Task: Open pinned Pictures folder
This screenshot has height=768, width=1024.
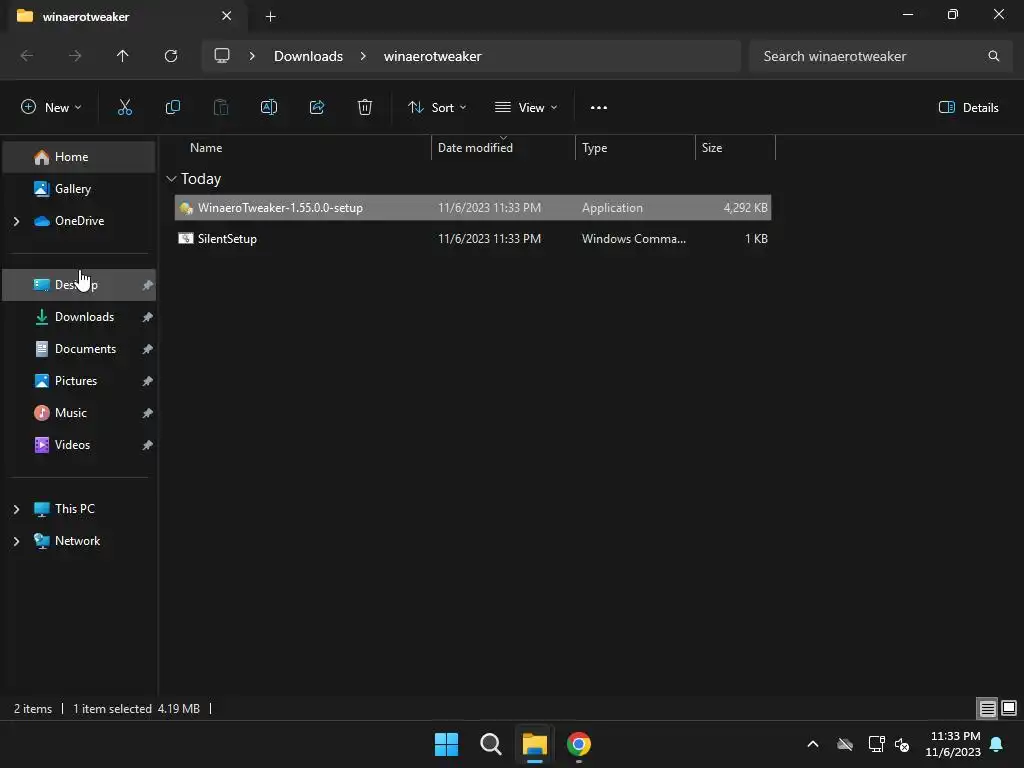Action: (x=79, y=381)
